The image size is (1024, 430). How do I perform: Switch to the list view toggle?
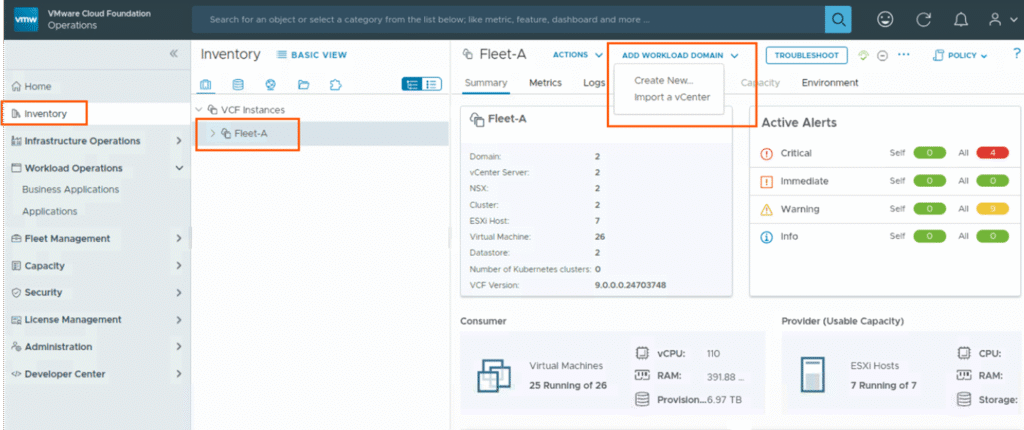point(432,84)
